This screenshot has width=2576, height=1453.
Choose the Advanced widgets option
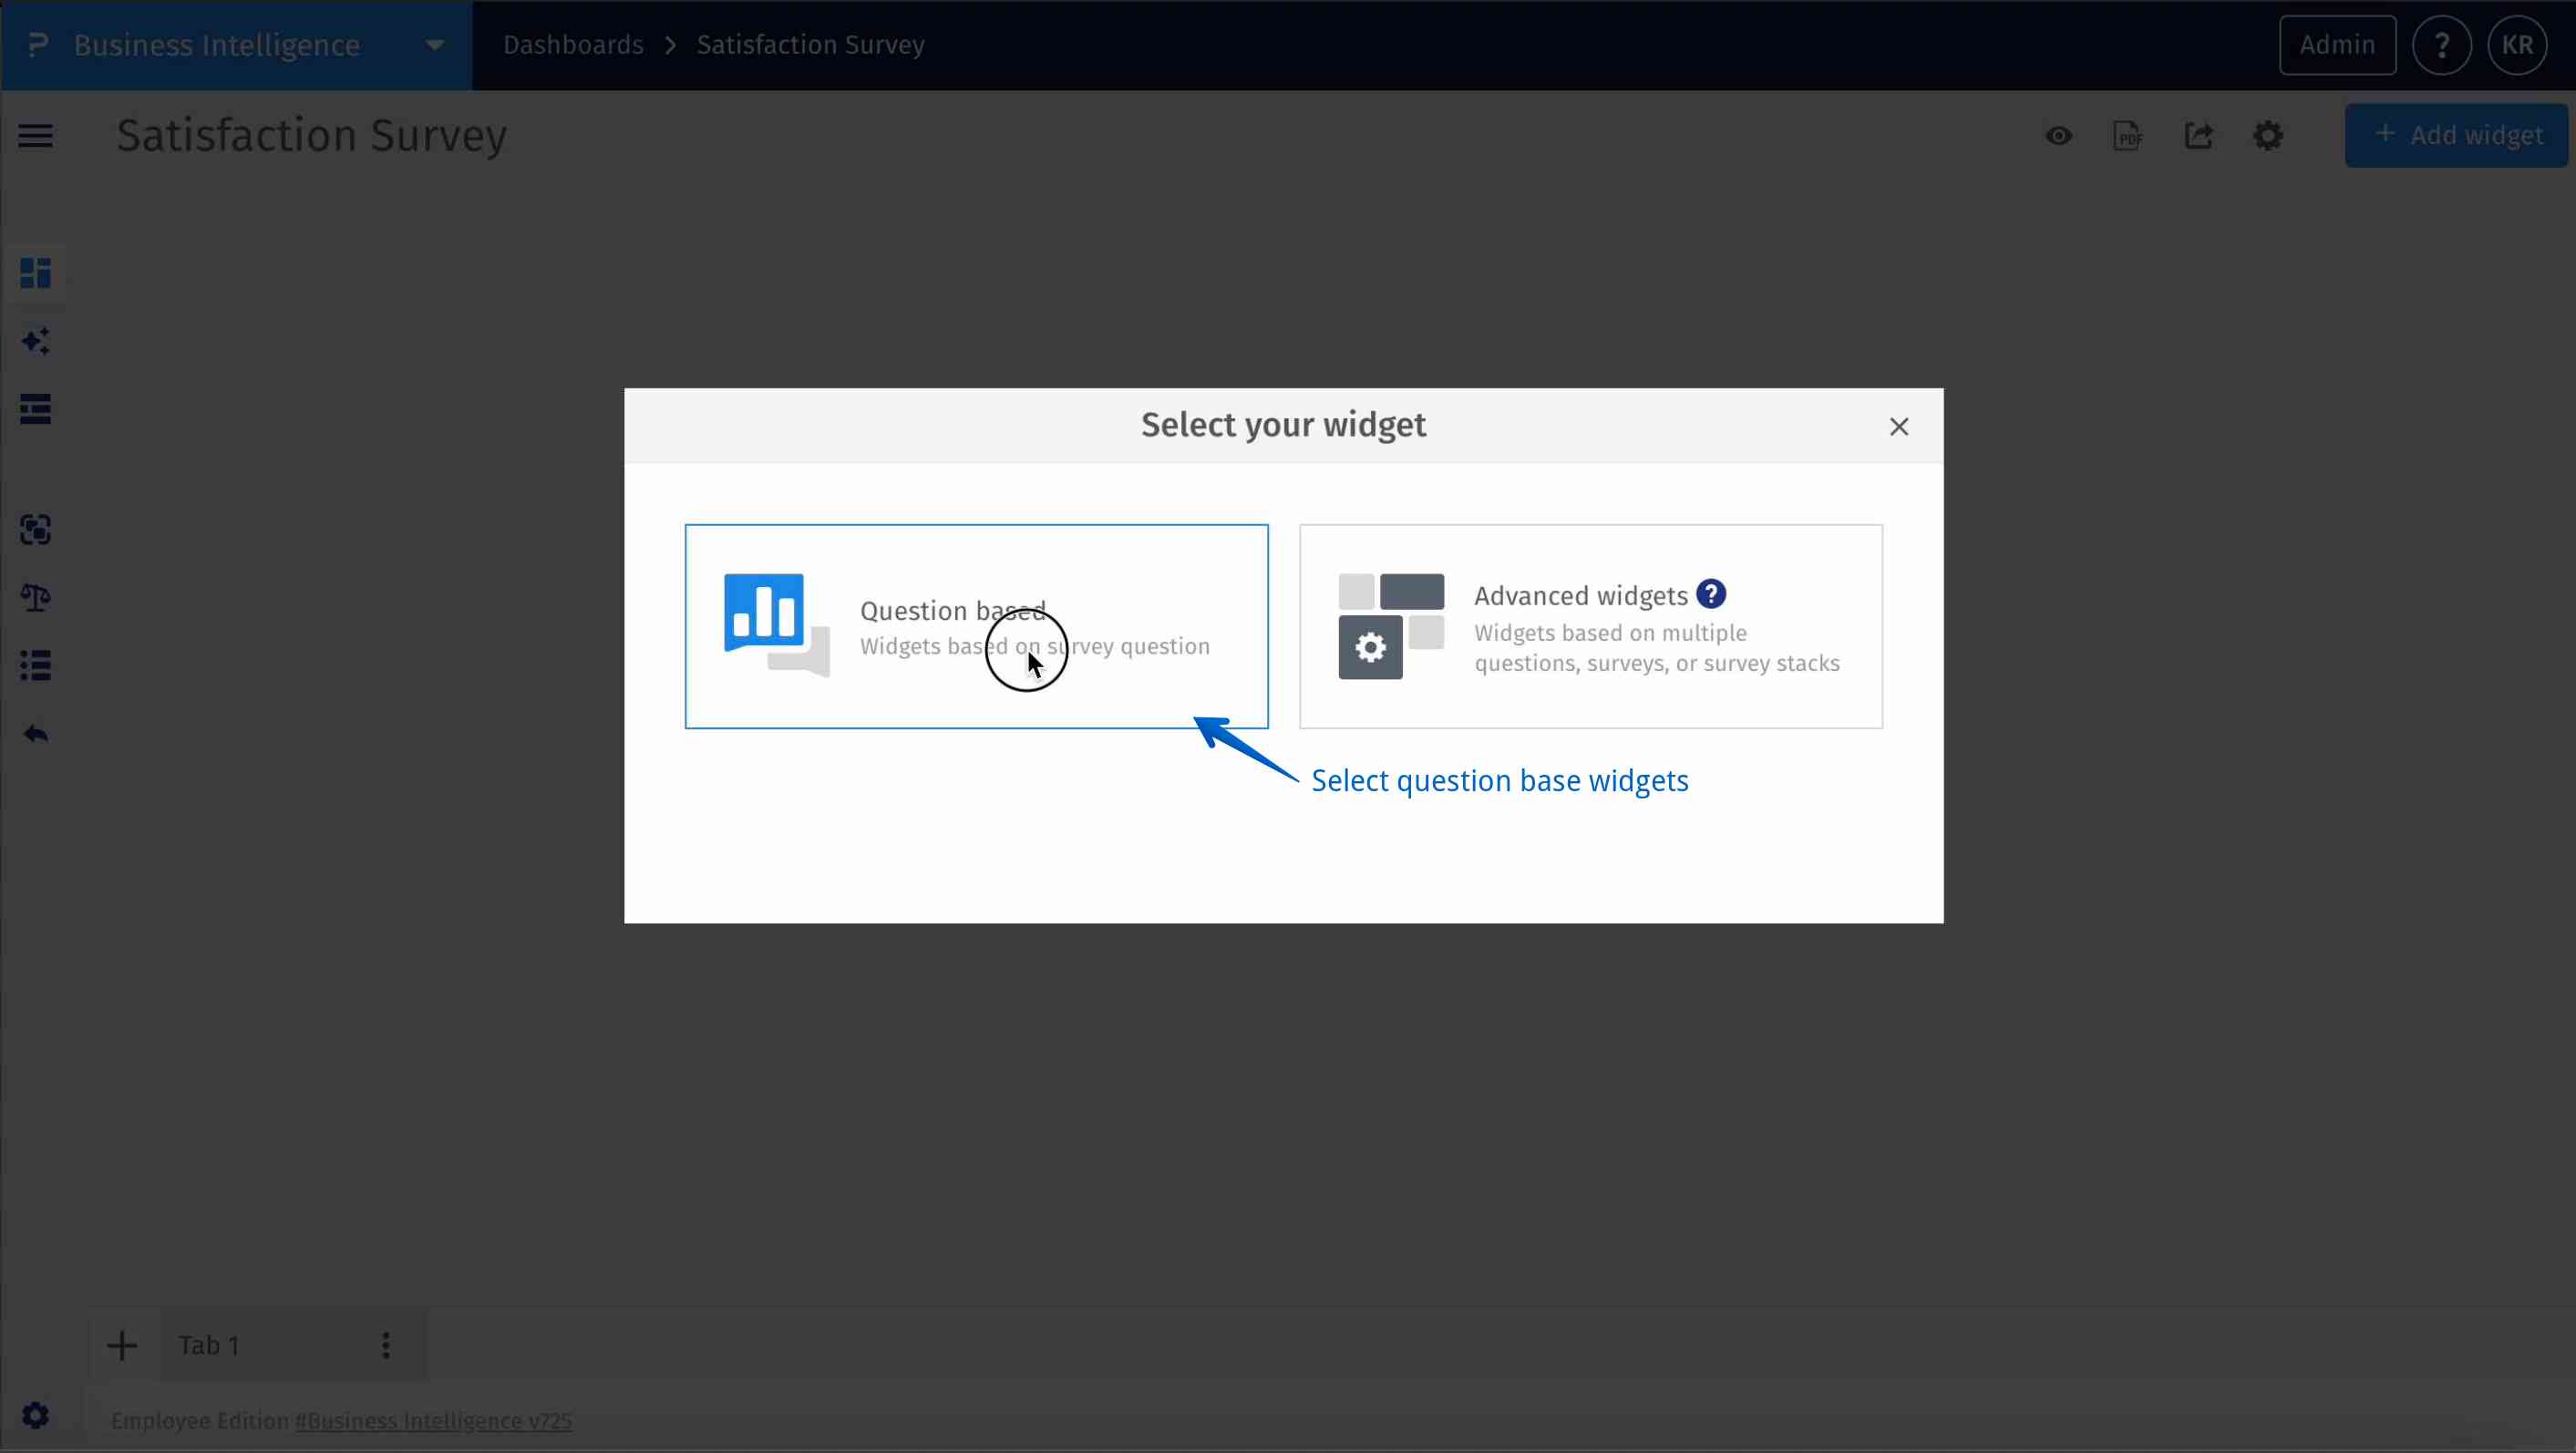point(1590,626)
